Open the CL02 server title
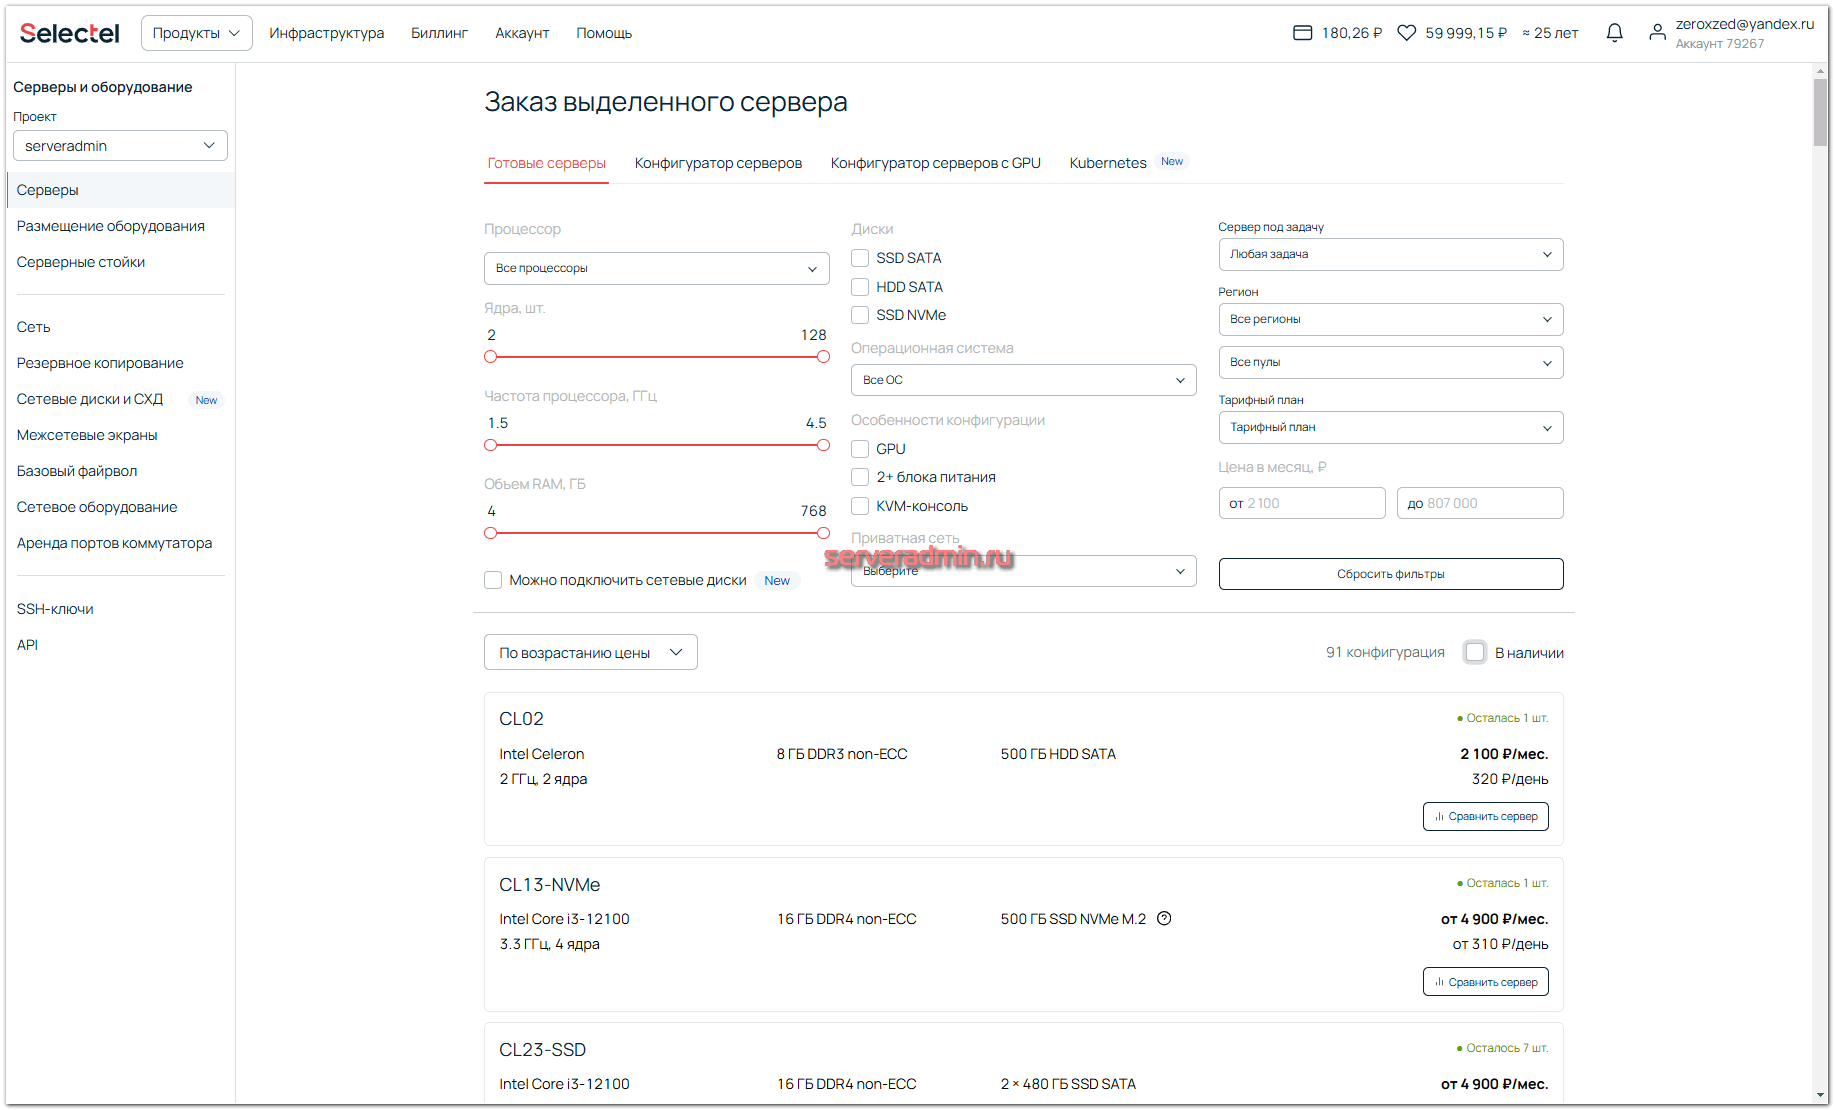 521,719
